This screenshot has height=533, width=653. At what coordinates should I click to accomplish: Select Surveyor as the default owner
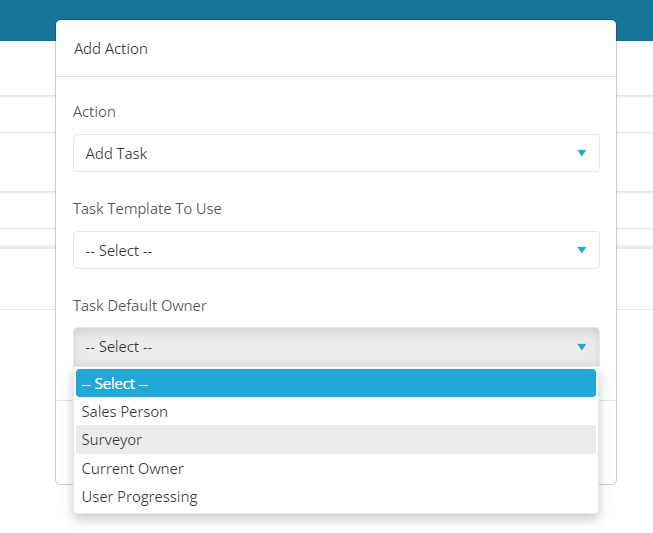pyautogui.click(x=336, y=440)
